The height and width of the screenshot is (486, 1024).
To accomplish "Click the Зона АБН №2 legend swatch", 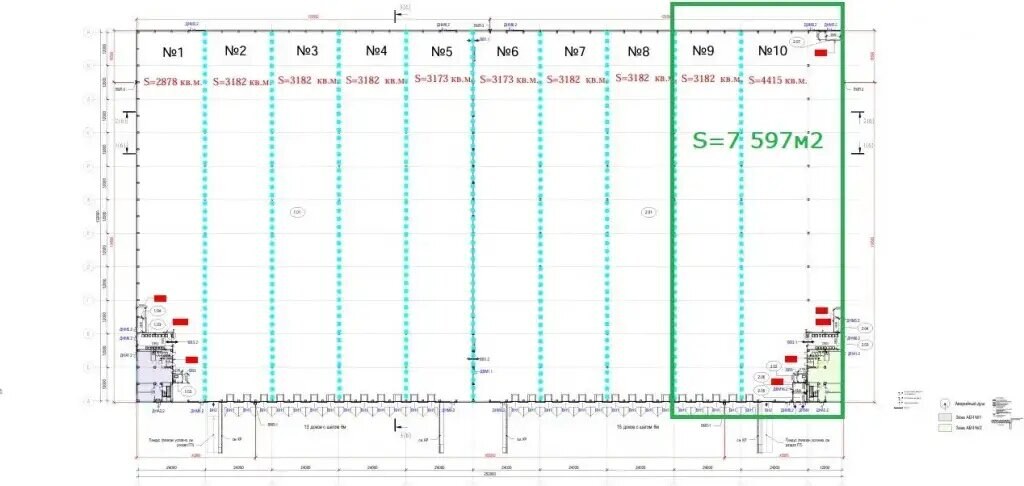I will pos(944,428).
